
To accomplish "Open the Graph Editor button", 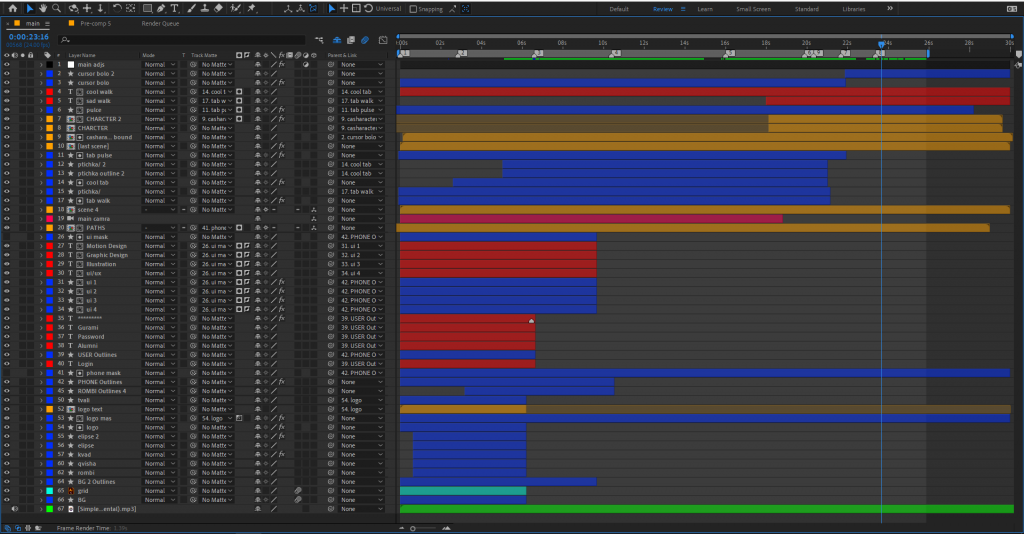I will click(x=383, y=40).
